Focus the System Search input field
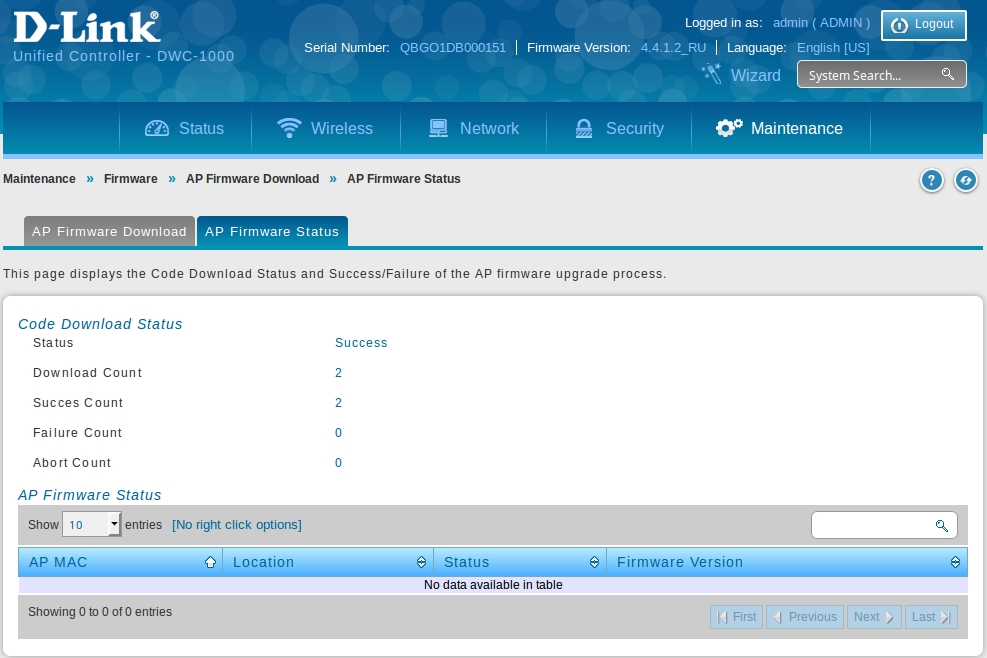Screen dimensions: 987x658 click(x=870, y=75)
